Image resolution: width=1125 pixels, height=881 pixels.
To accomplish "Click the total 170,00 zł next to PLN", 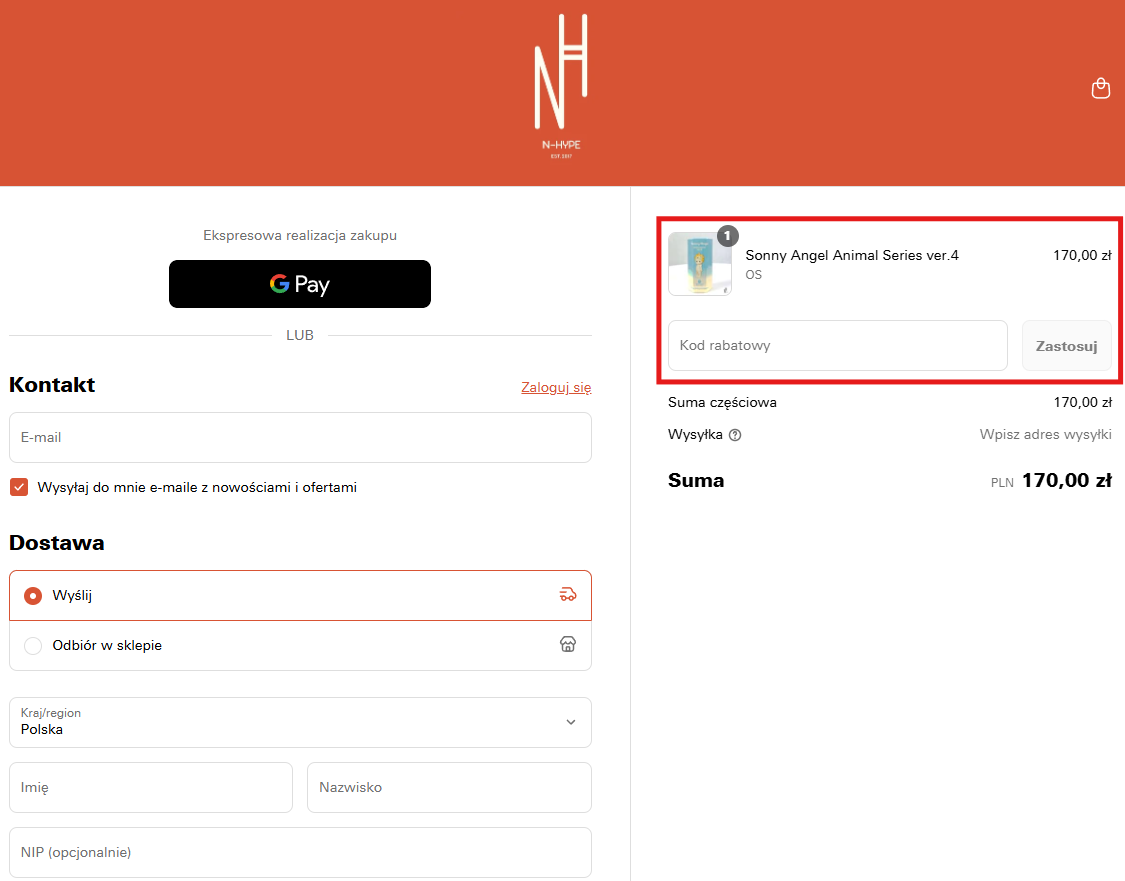I will [x=1066, y=481].
